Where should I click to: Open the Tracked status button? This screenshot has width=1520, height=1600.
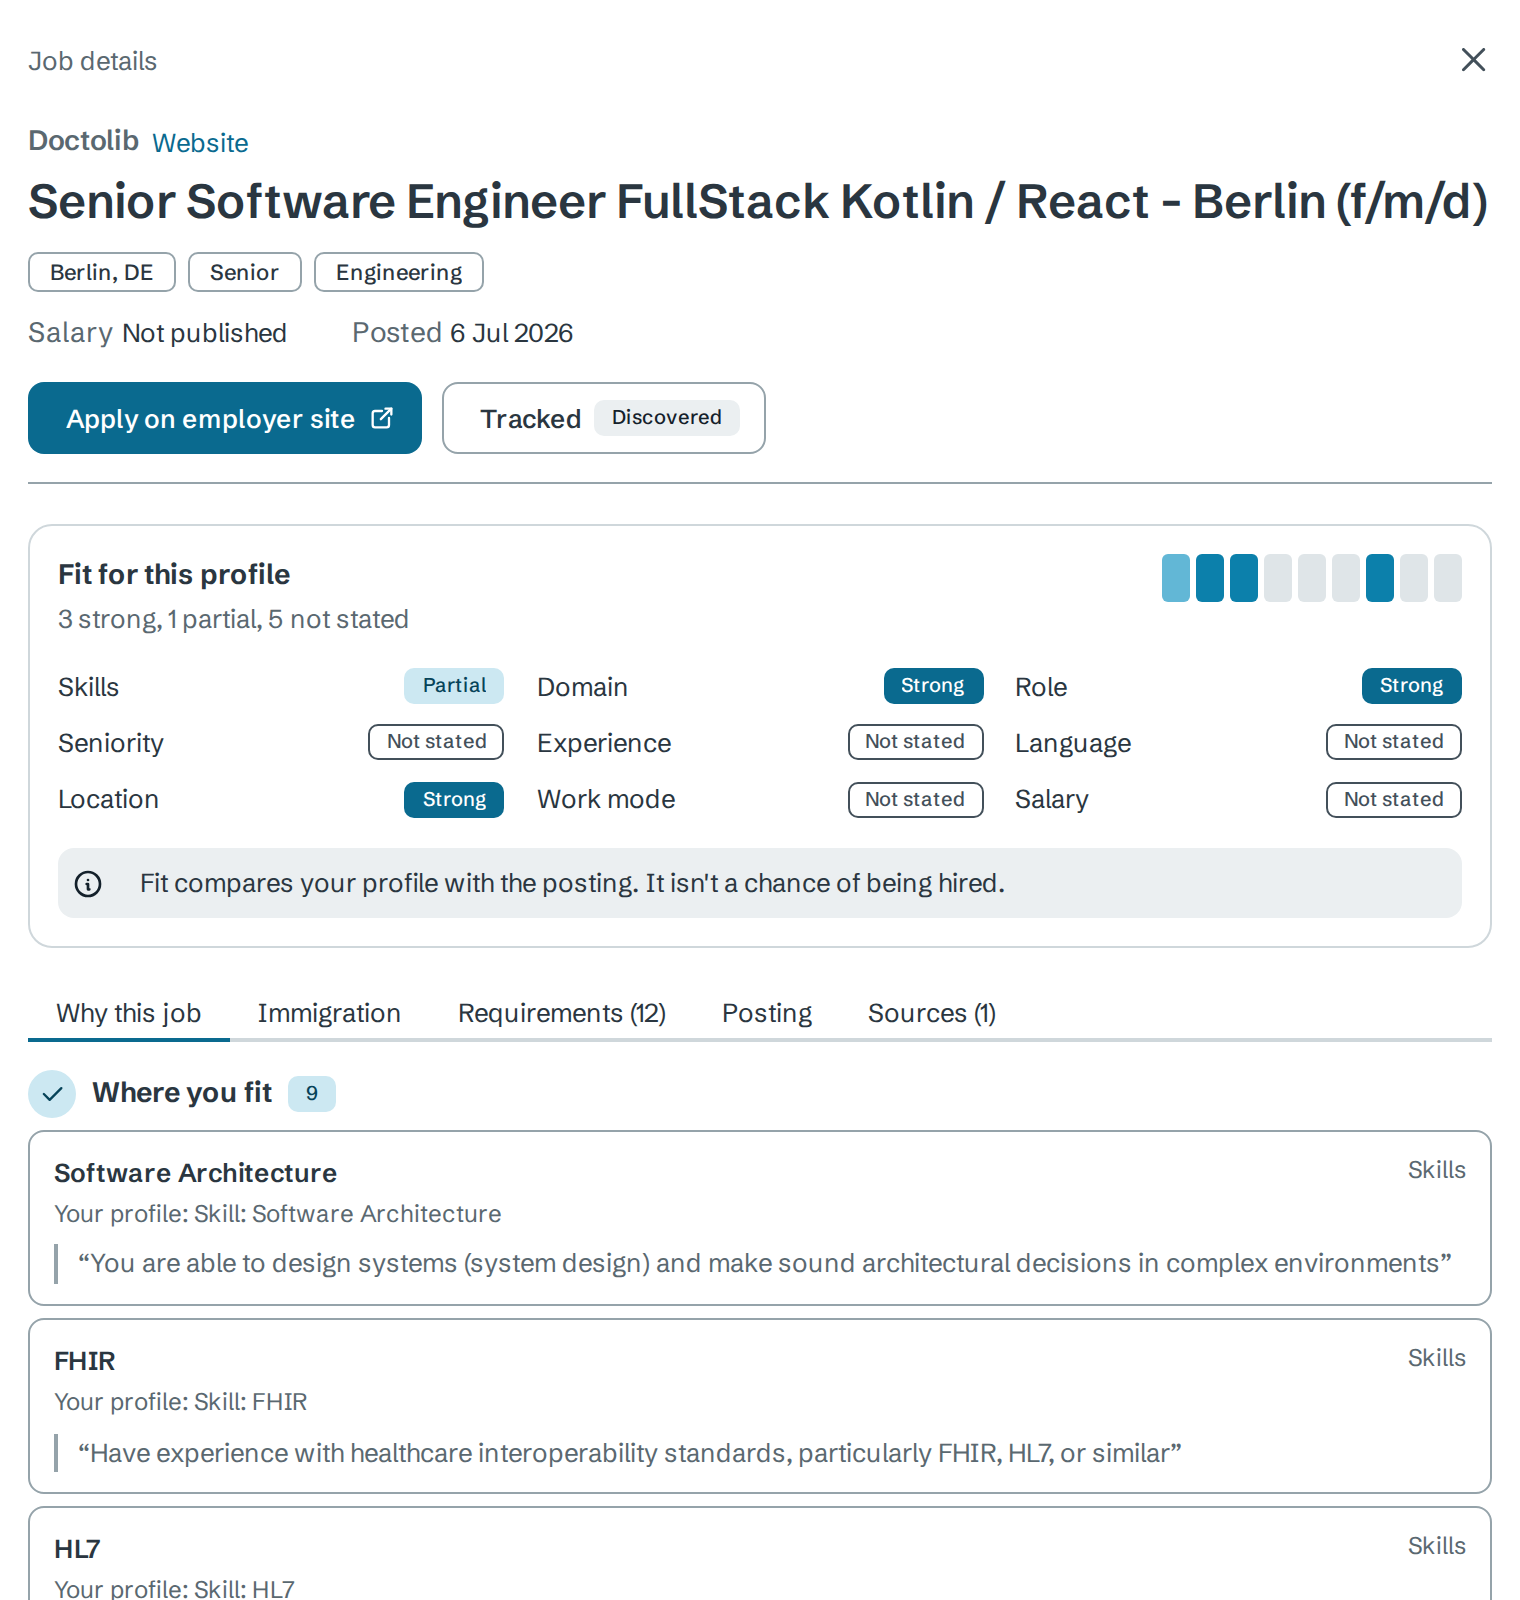(604, 418)
